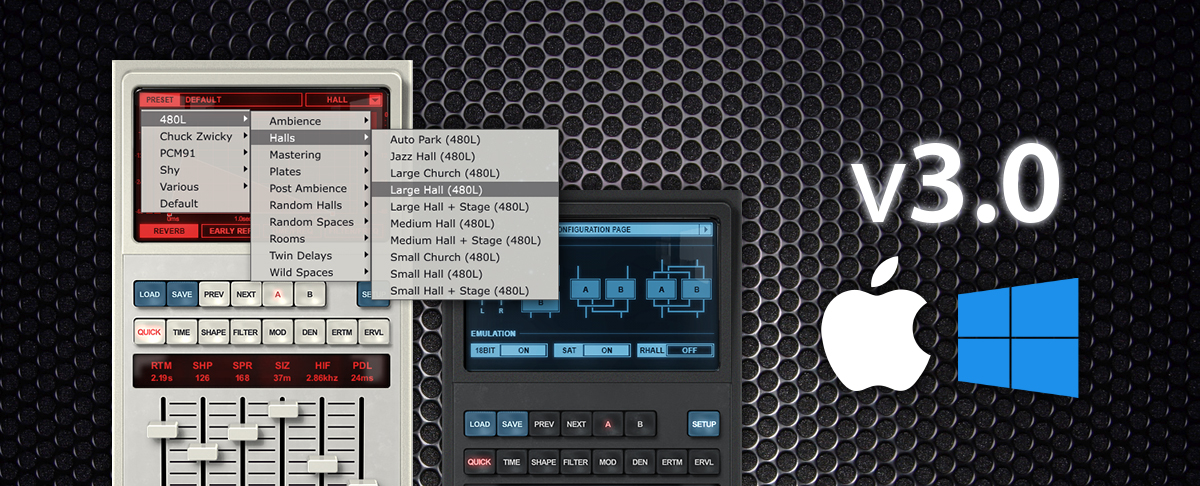
Task: Choose the 480L preset bank
Action: pos(194,119)
